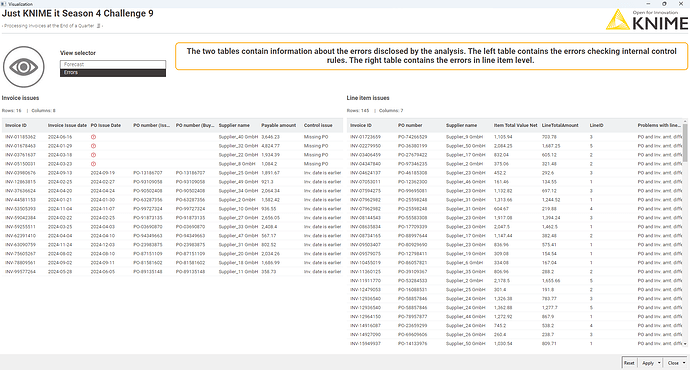Click the PO number (Buy... column header
The image size is (690, 370).
tap(195, 125)
